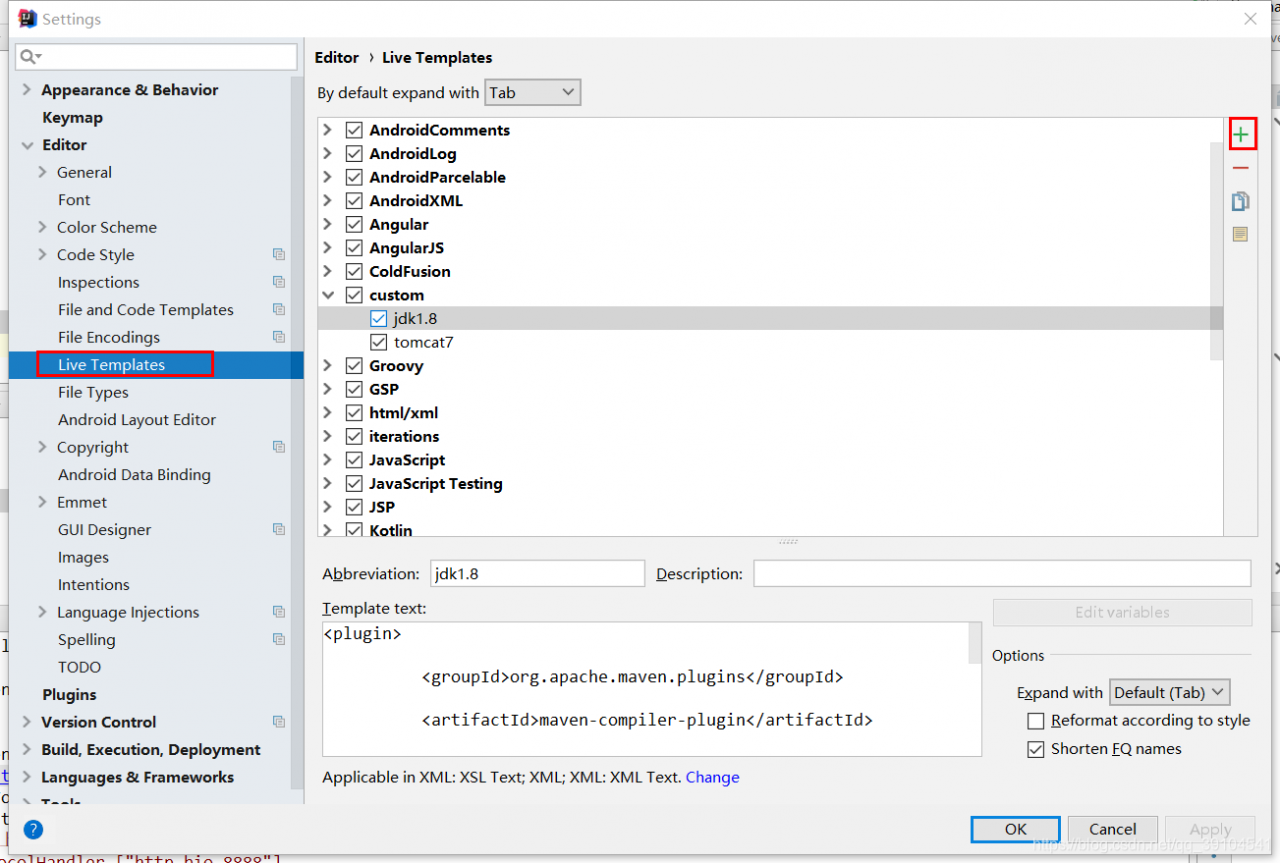This screenshot has height=863, width=1280.
Task: Expand Build, Execution, Deployment section
Action: click(x=27, y=750)
